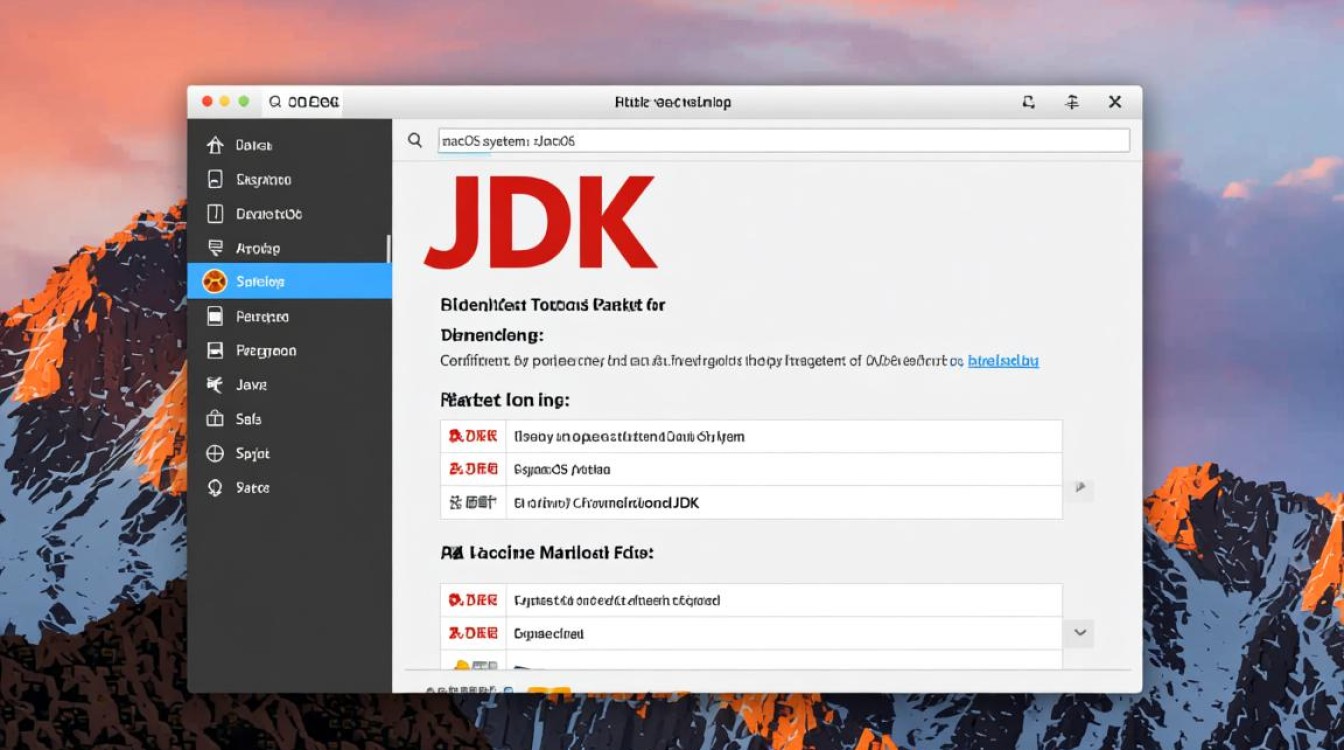
Task: Open the Java sidebar item
Action: (x=251, y=385)
